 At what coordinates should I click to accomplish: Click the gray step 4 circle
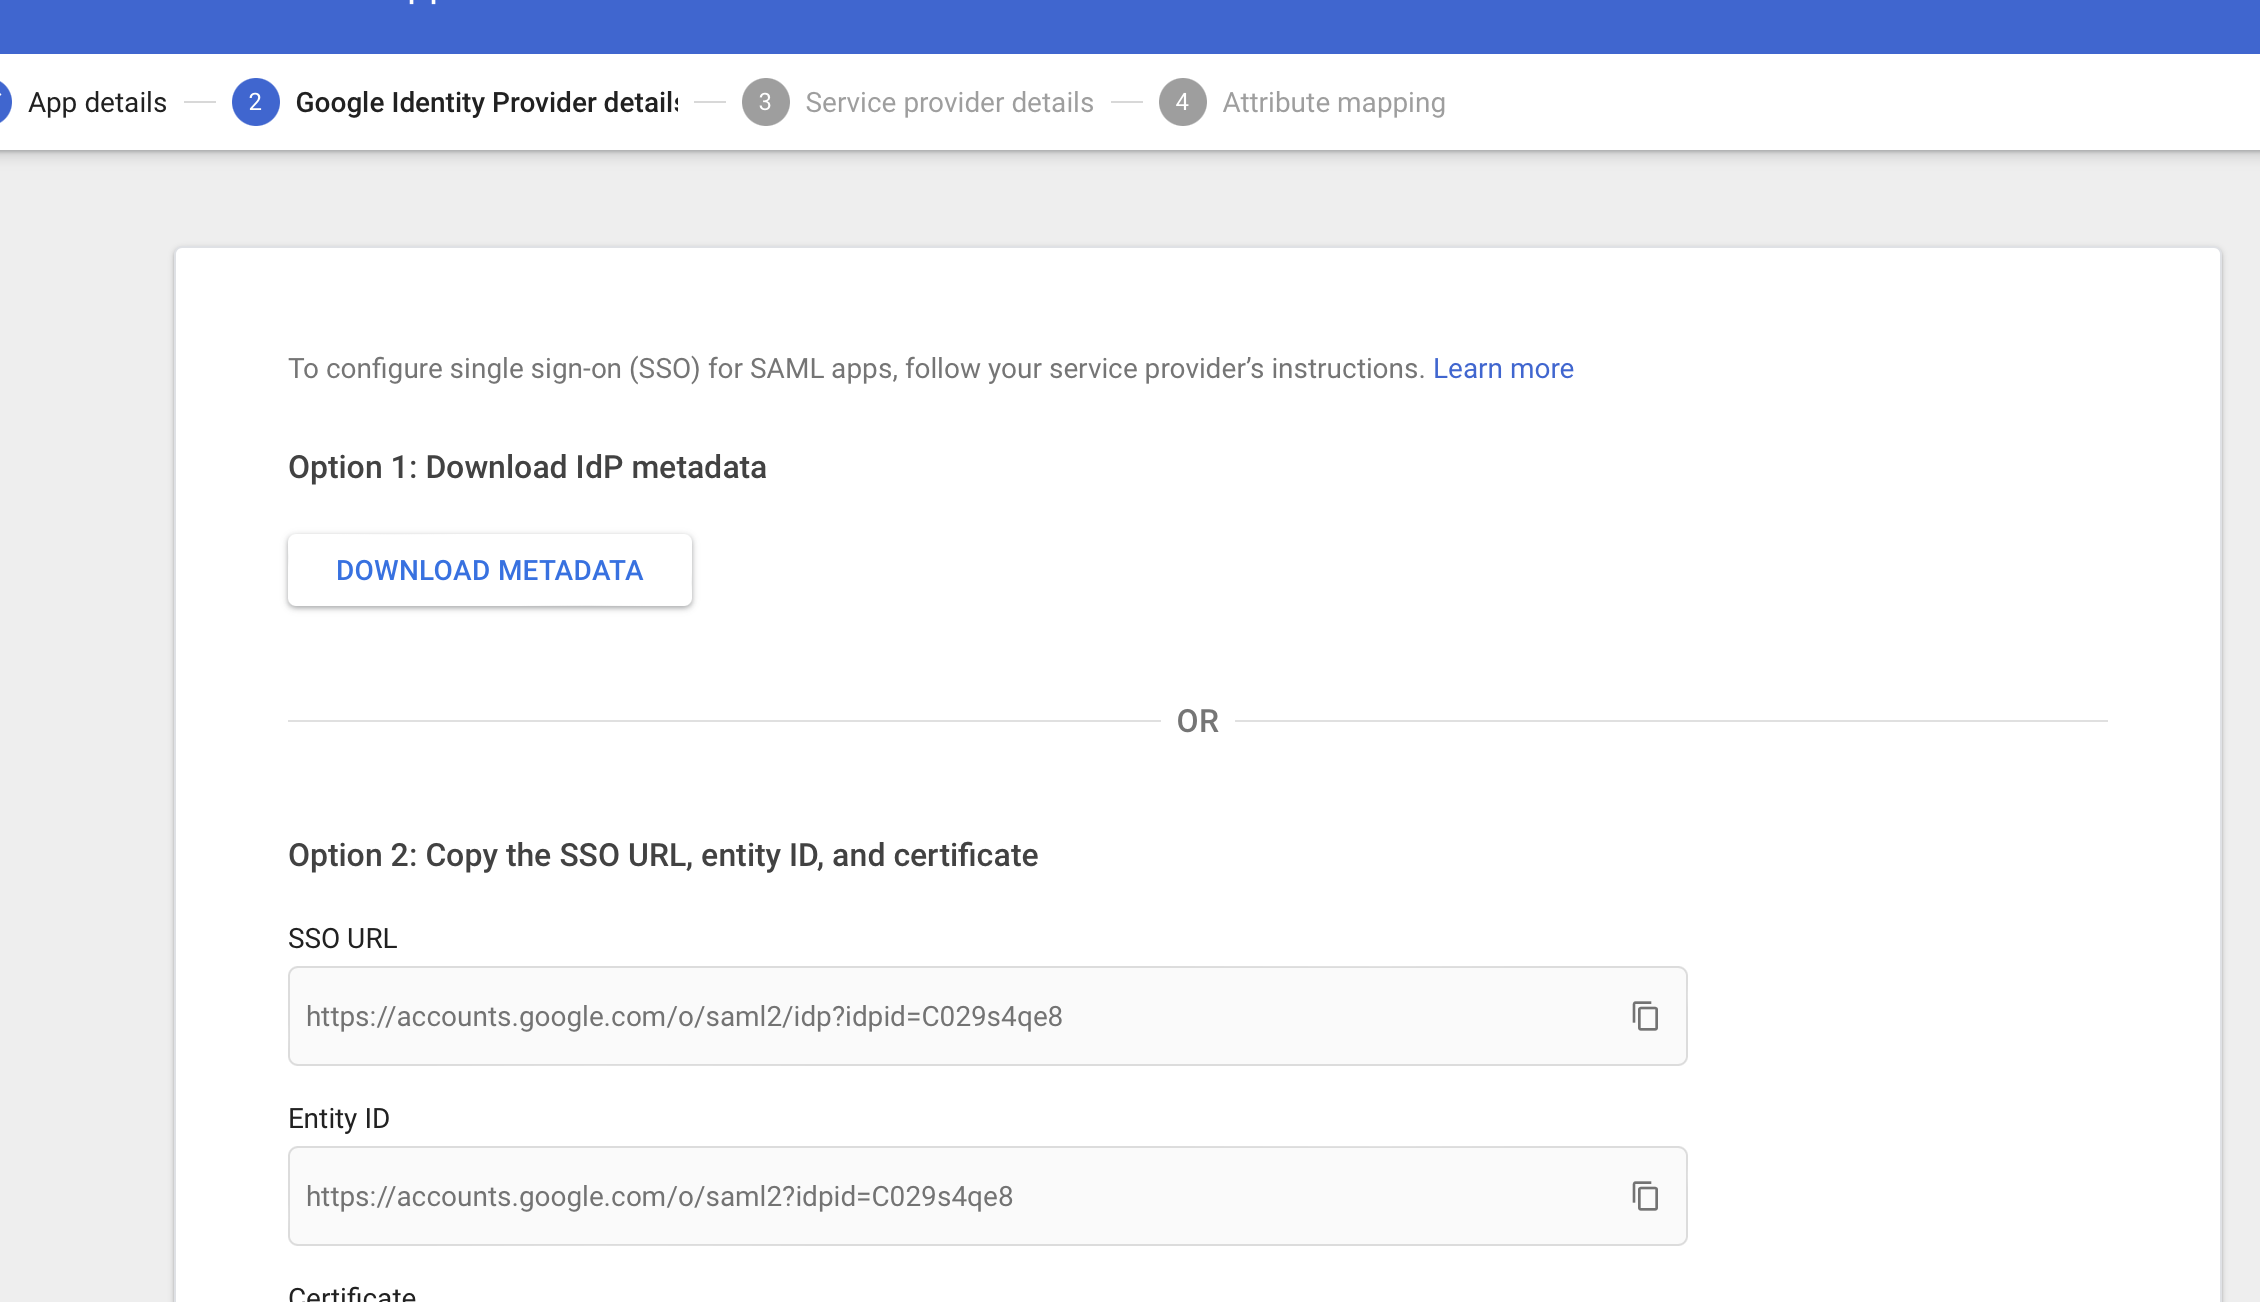pyautogui.click(x=1182, y=102)
